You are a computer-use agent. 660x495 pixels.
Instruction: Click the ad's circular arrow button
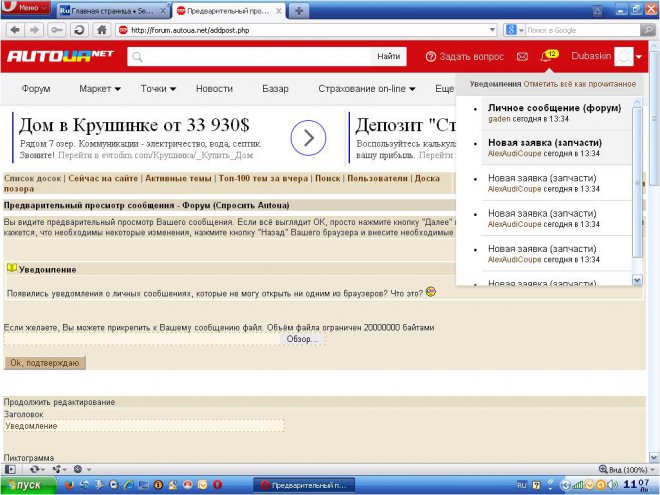point(309,136)
